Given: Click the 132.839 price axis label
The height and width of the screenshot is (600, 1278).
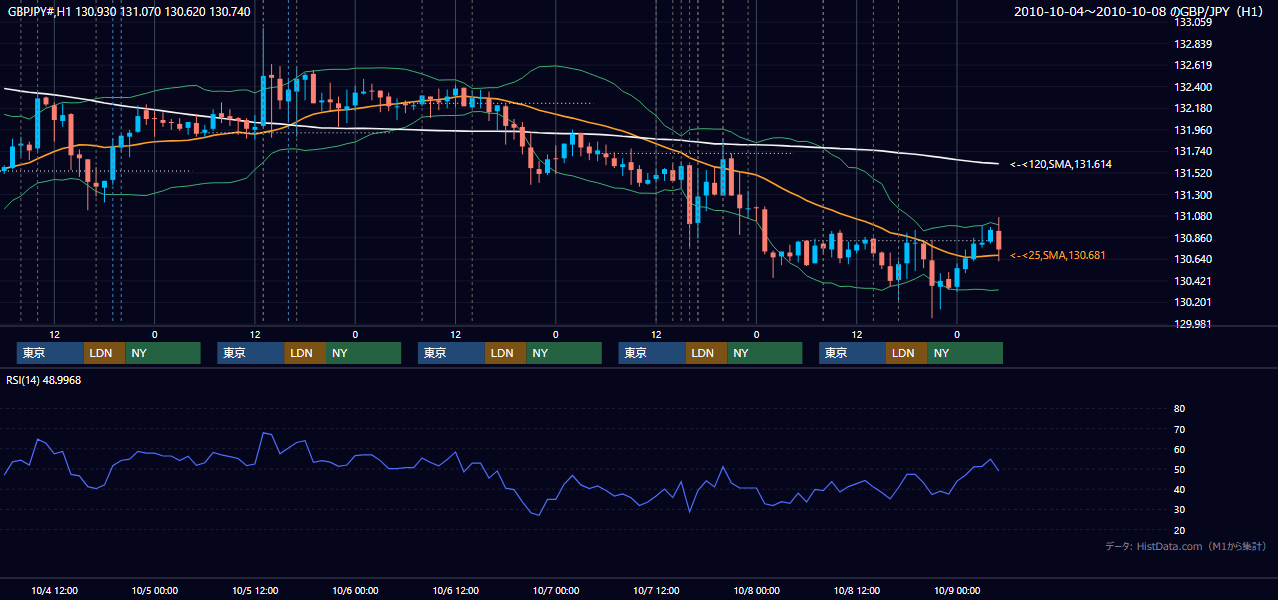Looking at the screenshot, I should pos(1194,44).
